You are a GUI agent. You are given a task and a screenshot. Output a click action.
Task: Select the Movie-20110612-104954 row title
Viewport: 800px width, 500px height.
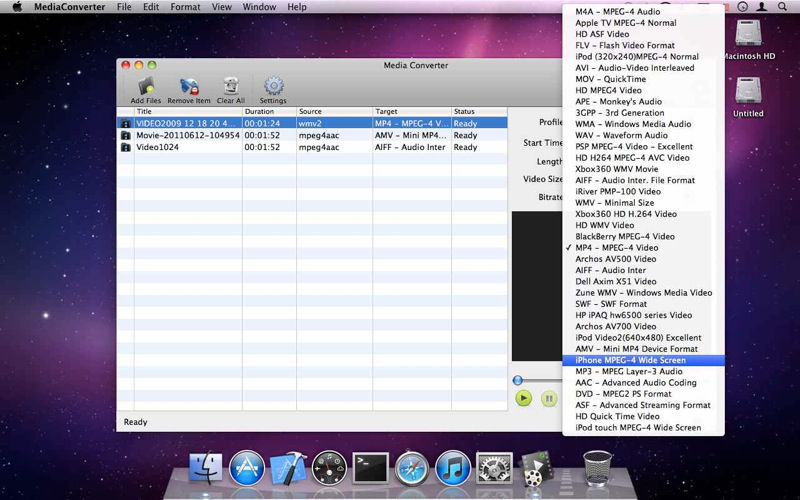pos(187,135)
